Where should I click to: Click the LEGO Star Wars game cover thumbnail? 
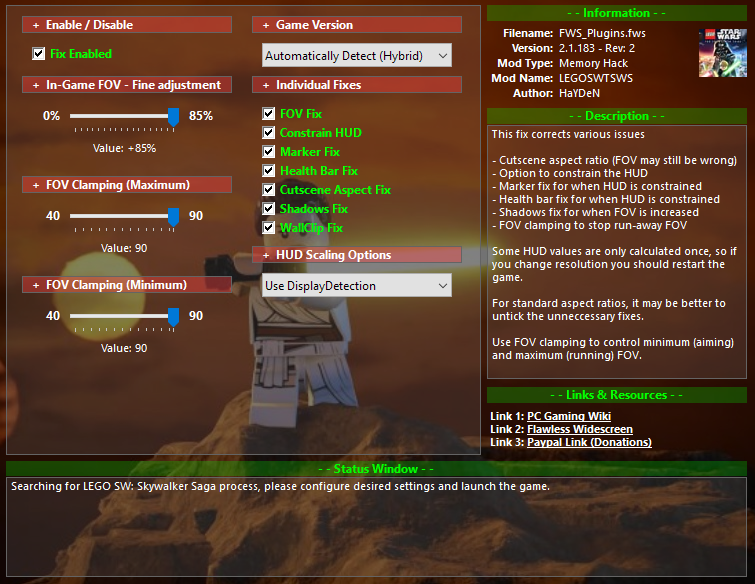click(722, 53)
